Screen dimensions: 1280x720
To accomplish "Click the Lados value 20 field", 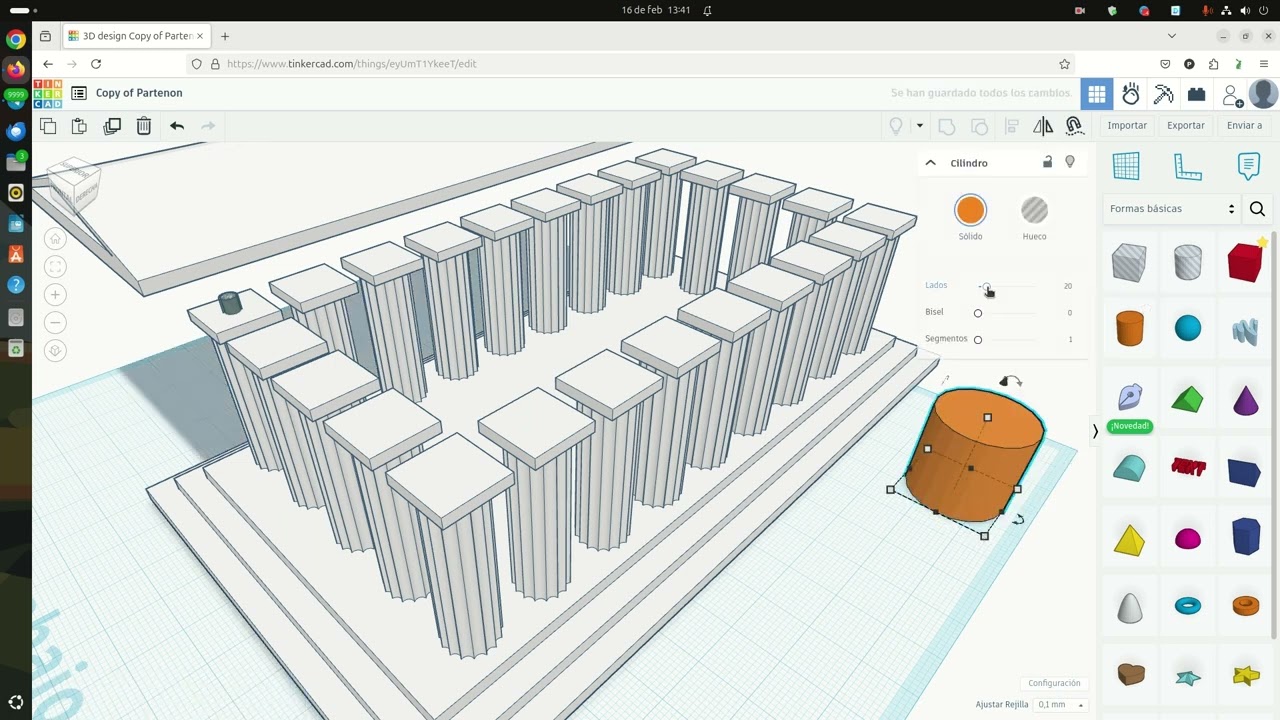I will click(1067, 286).
